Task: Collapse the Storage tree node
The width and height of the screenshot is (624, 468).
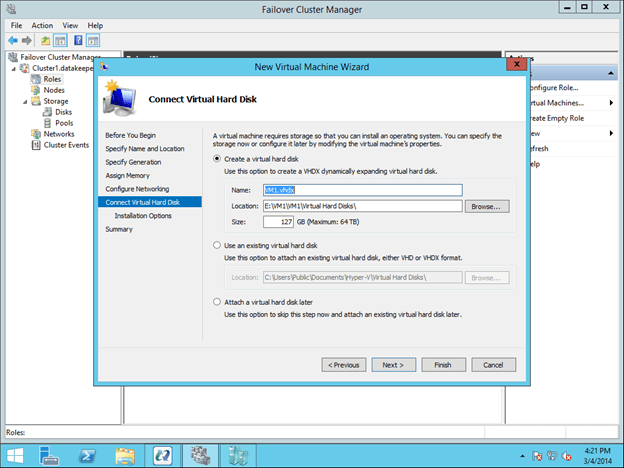Action: pos(25,101)
